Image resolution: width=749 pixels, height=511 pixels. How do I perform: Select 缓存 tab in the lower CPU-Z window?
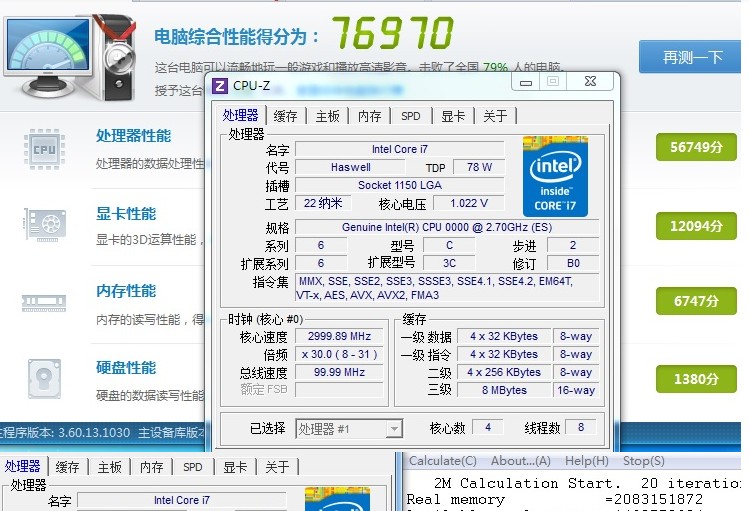tap(67, 467)
